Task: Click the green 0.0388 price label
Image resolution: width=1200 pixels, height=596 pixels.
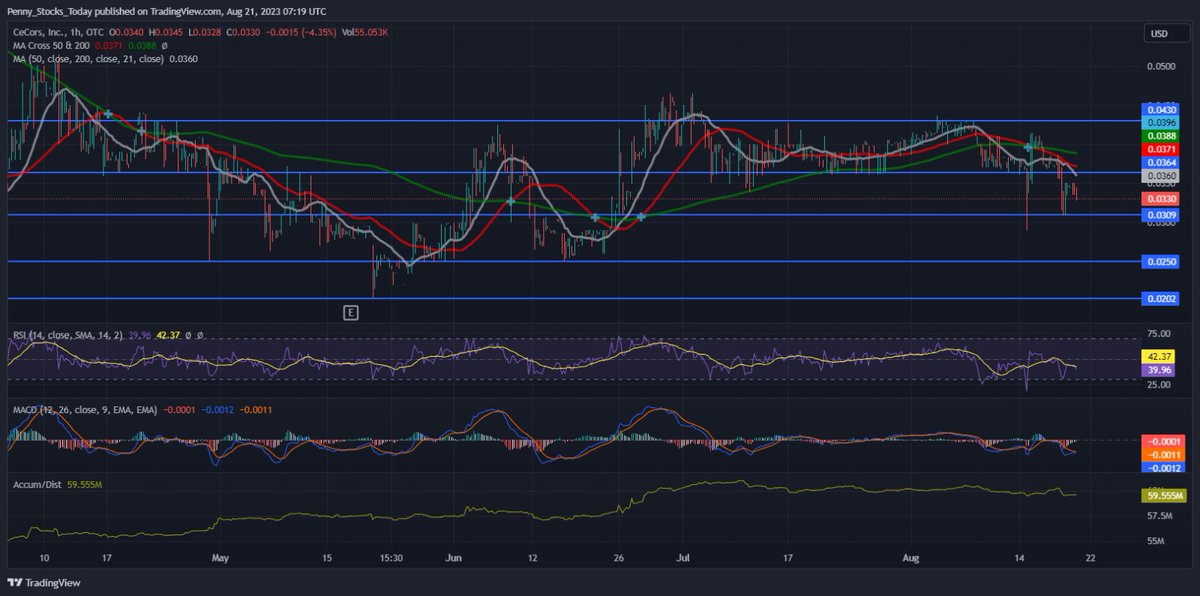Action: click(1161, 135)
